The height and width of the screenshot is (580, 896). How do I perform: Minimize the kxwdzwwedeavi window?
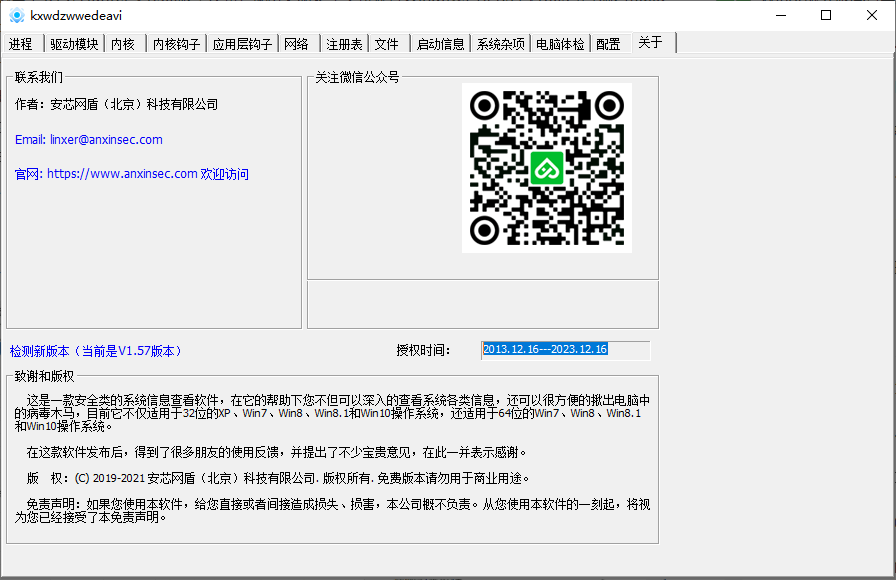tap(781, 15)
